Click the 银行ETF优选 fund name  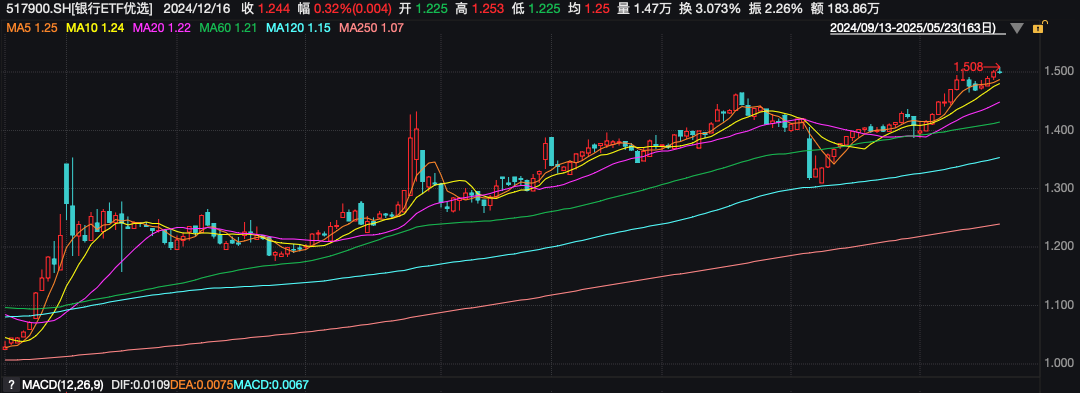(101, 9)
